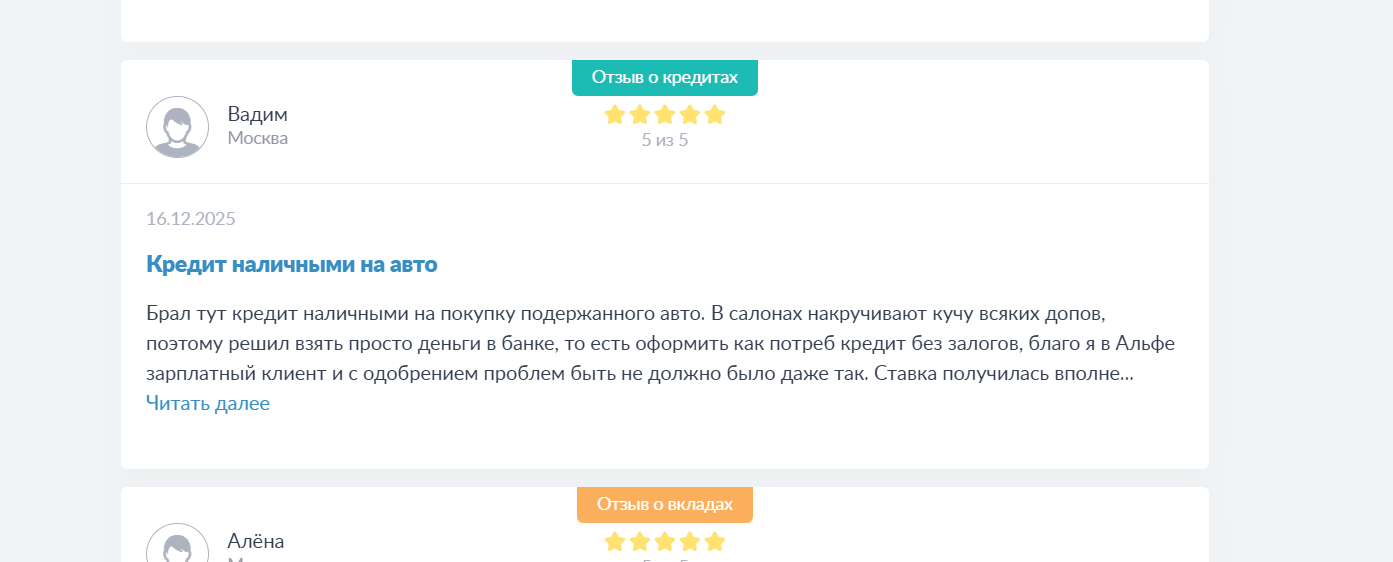Click the last star in Алёна's rating
Viewport: 1393px width, 562px height.
point(714,542)
